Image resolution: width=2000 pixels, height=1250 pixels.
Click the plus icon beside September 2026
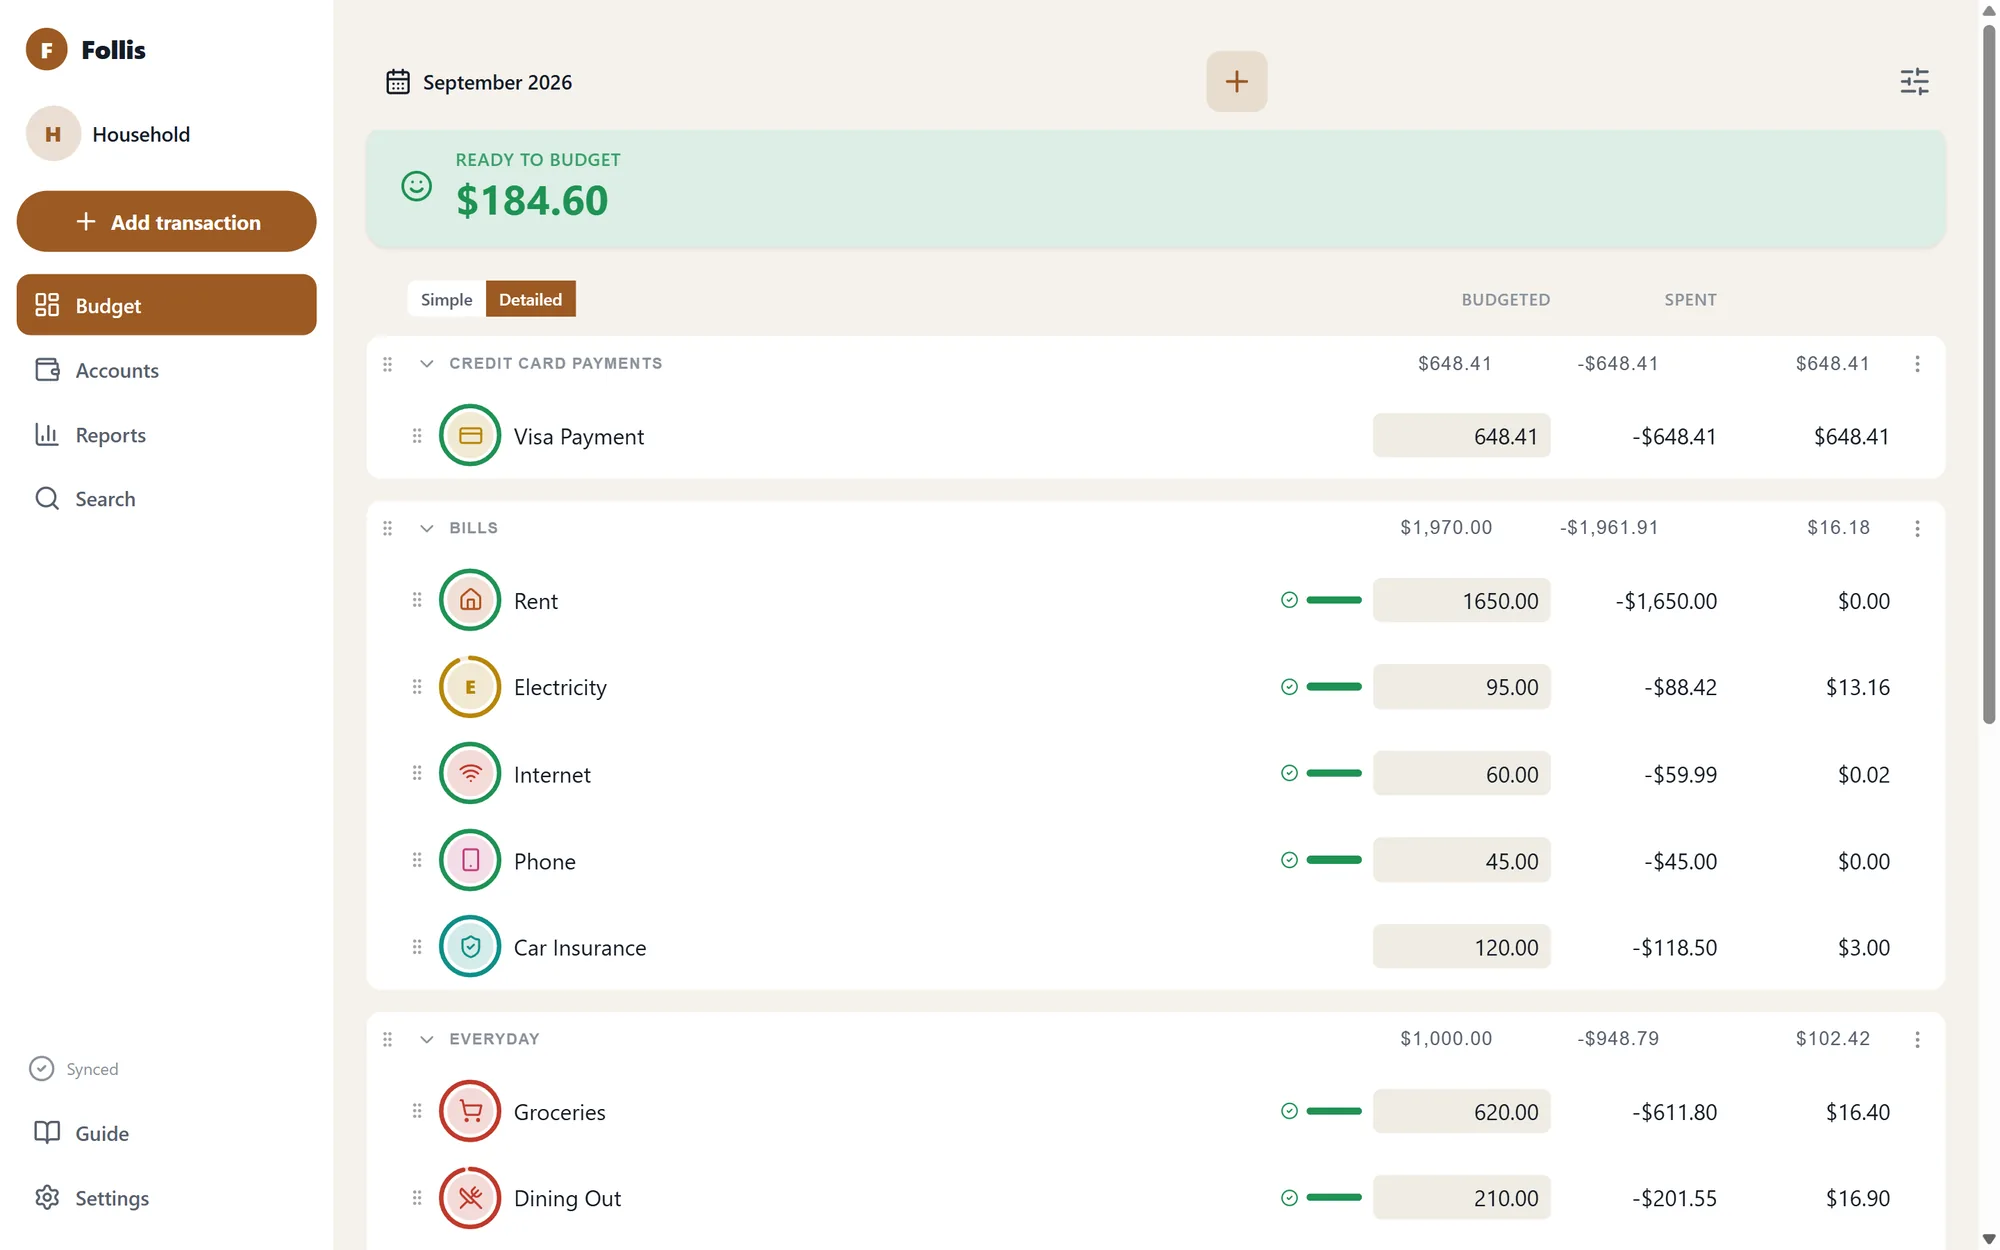point(1236,81)
